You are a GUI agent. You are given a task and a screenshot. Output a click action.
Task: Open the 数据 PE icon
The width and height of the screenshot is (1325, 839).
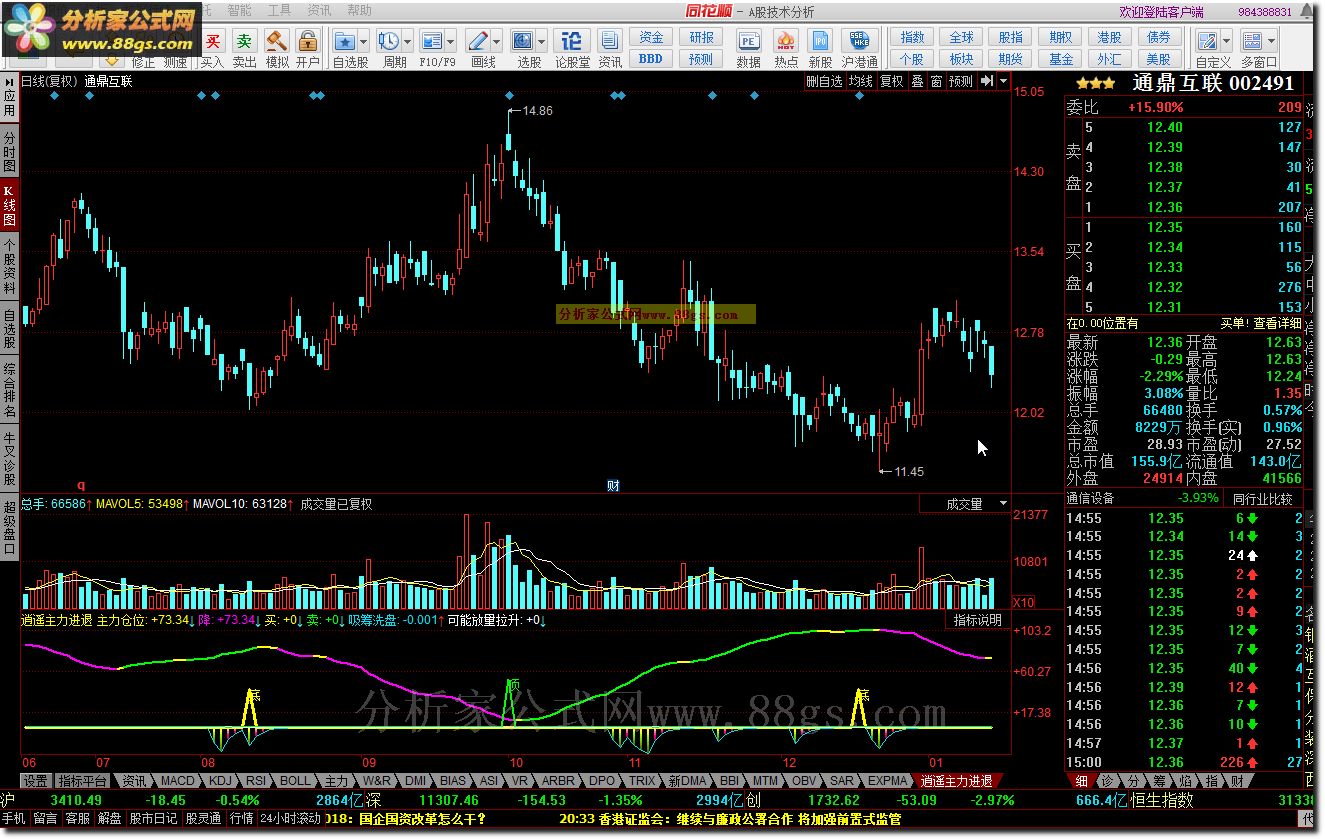pyautogui.click(x=748, y=41)
